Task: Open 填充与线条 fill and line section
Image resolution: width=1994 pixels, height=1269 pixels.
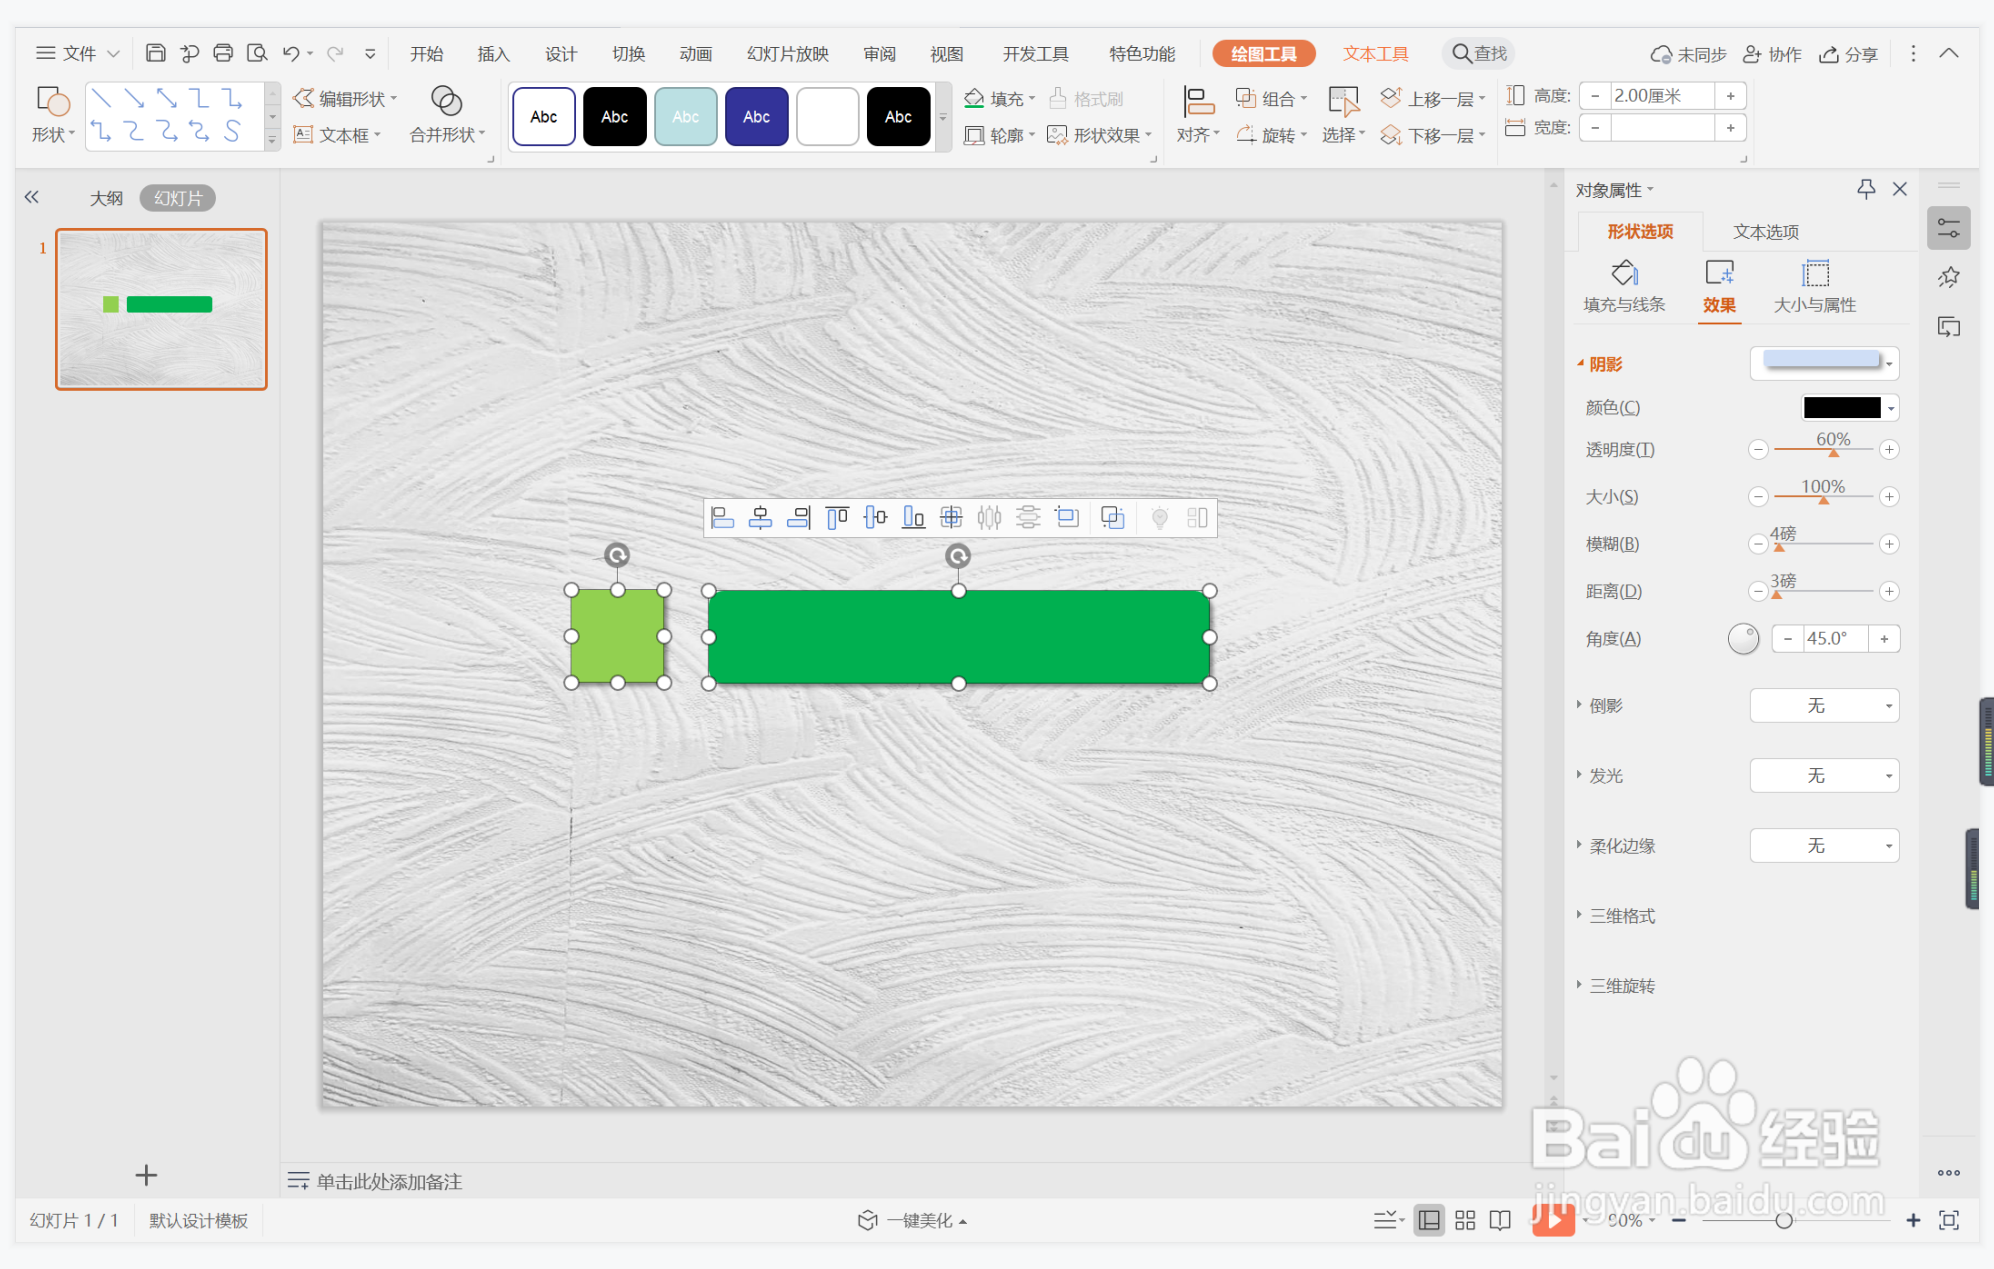Action: click(1624, 287)
